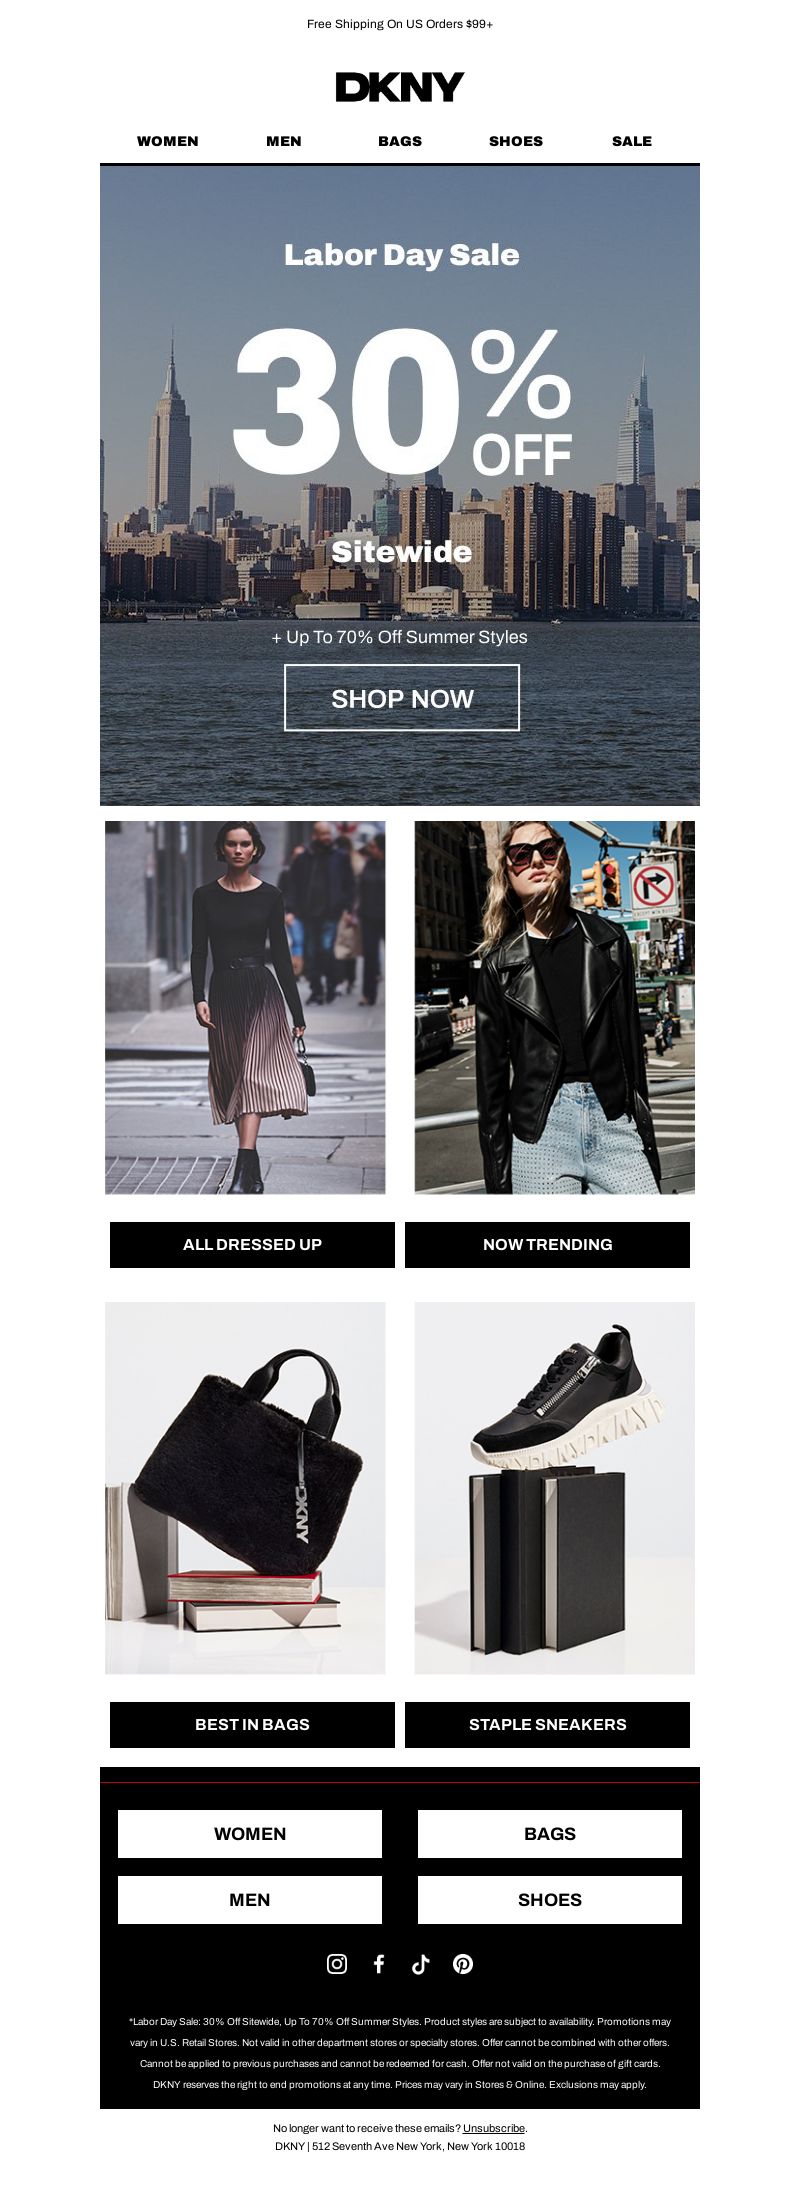Screen dimensions: 800x2194
Task: Click white WOMEN footer button
Action: point(250,1833)
